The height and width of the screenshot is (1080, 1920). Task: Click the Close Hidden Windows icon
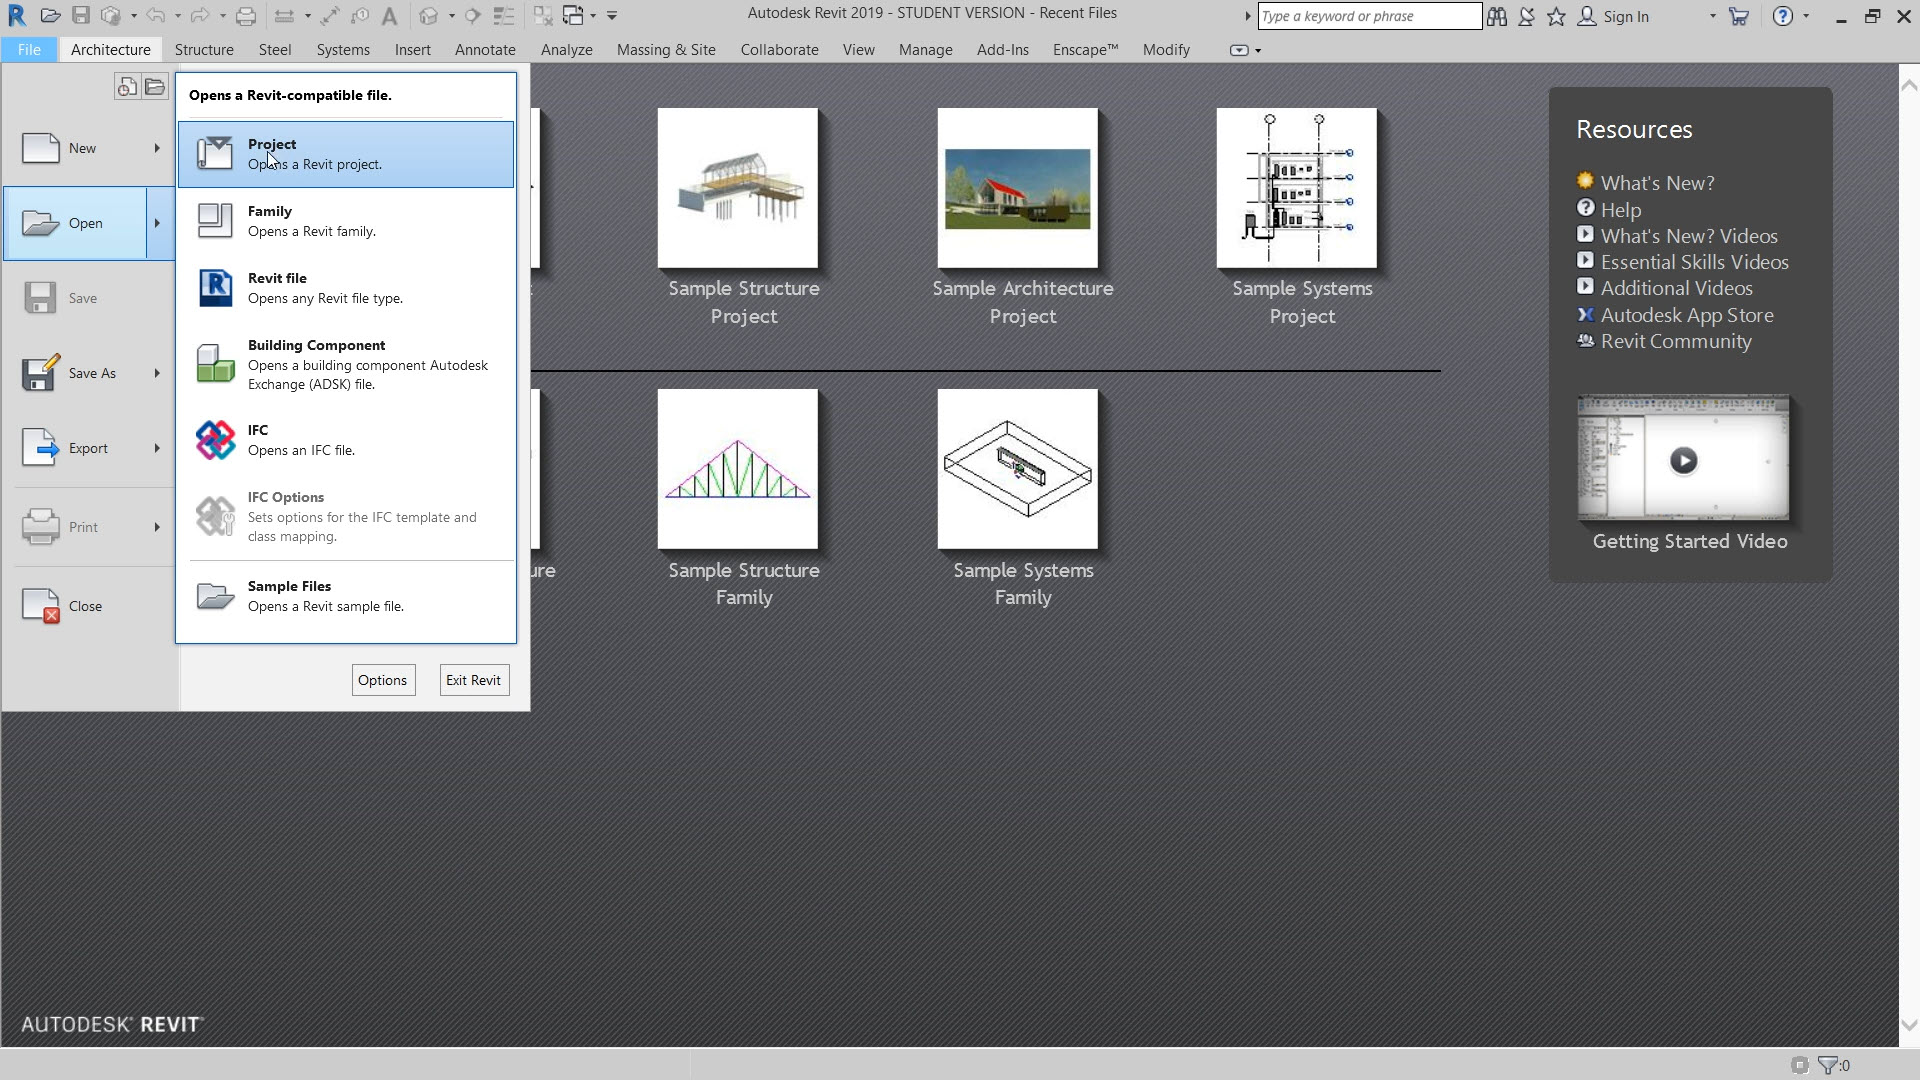pos(543,16)
